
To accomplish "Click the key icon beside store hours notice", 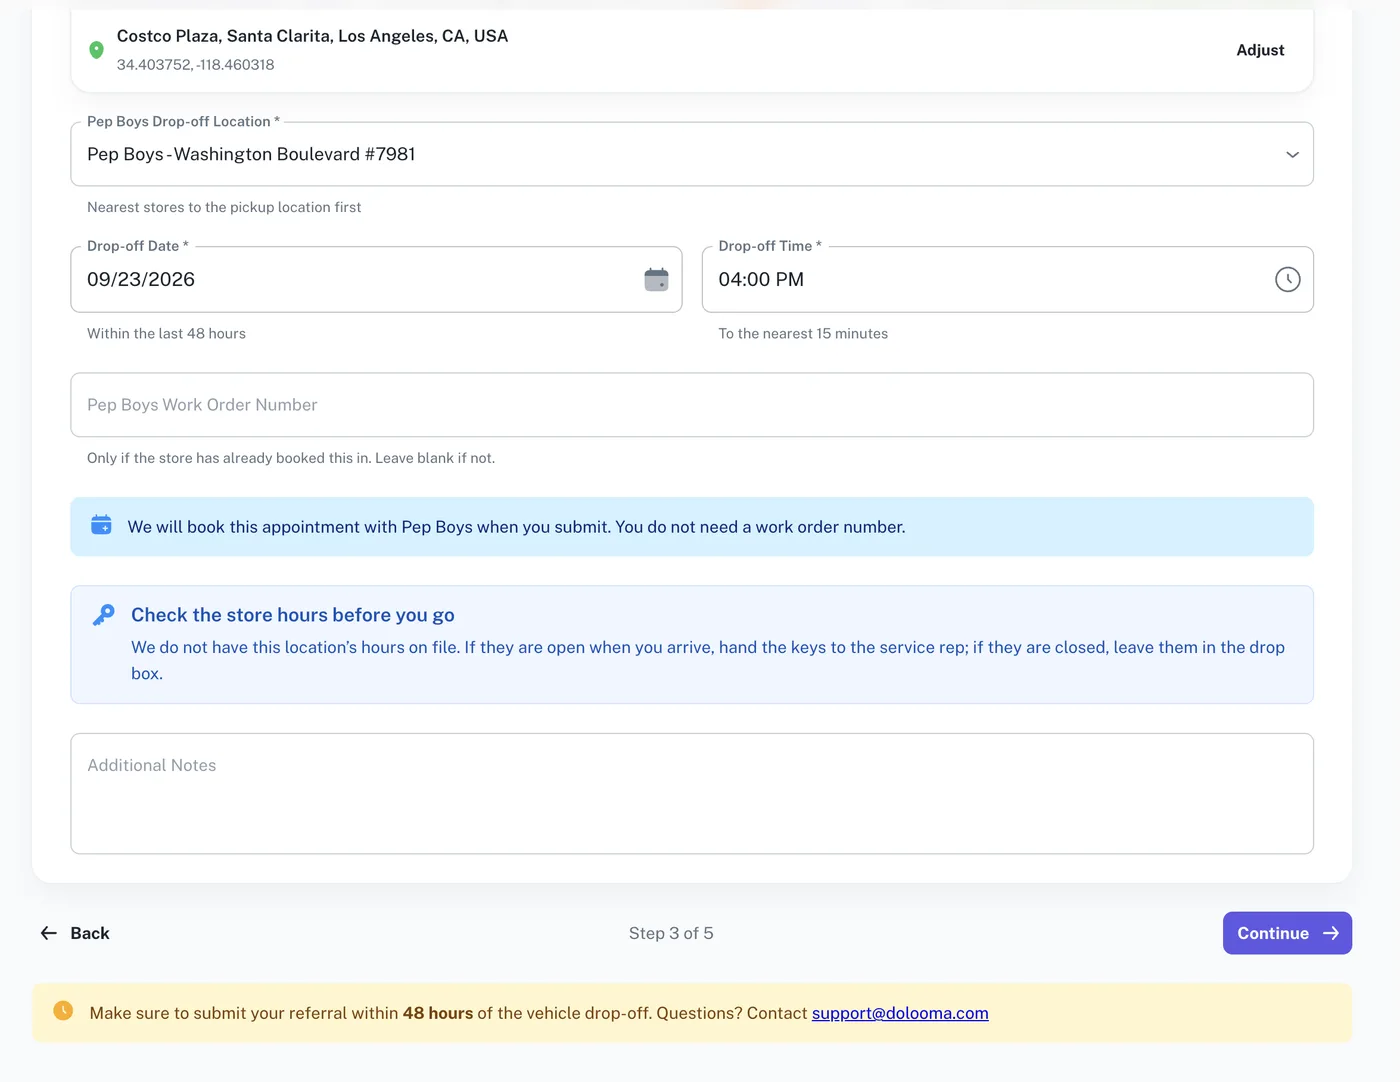I will 103,615.
